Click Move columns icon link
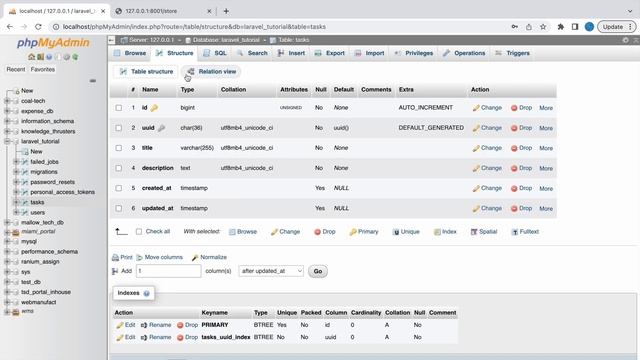This screenshot has width=640, height=360. pos(160,257)
